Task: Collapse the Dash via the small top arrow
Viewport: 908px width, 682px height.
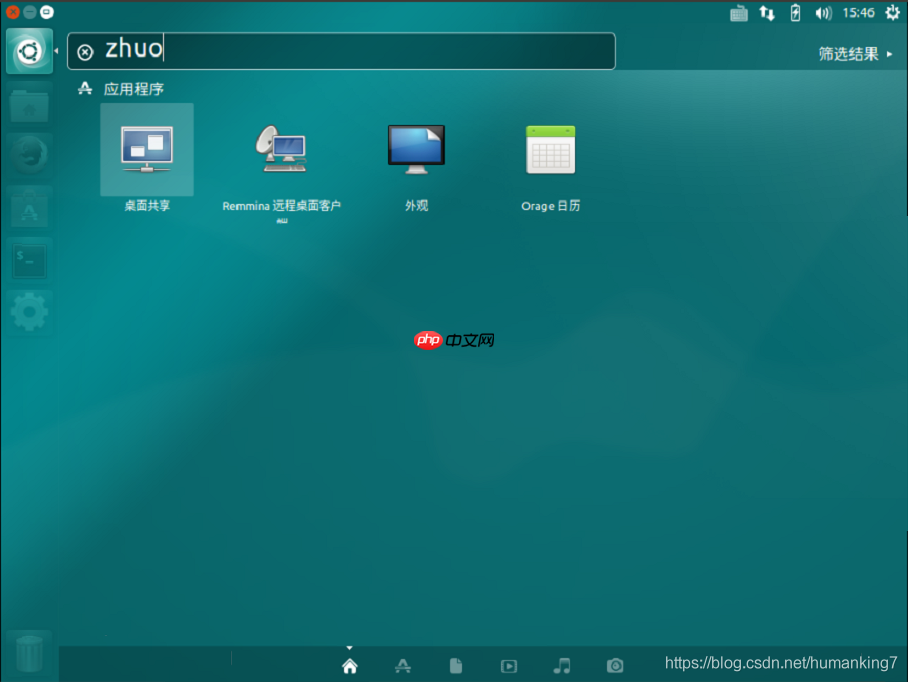Action: pos(349,646)
